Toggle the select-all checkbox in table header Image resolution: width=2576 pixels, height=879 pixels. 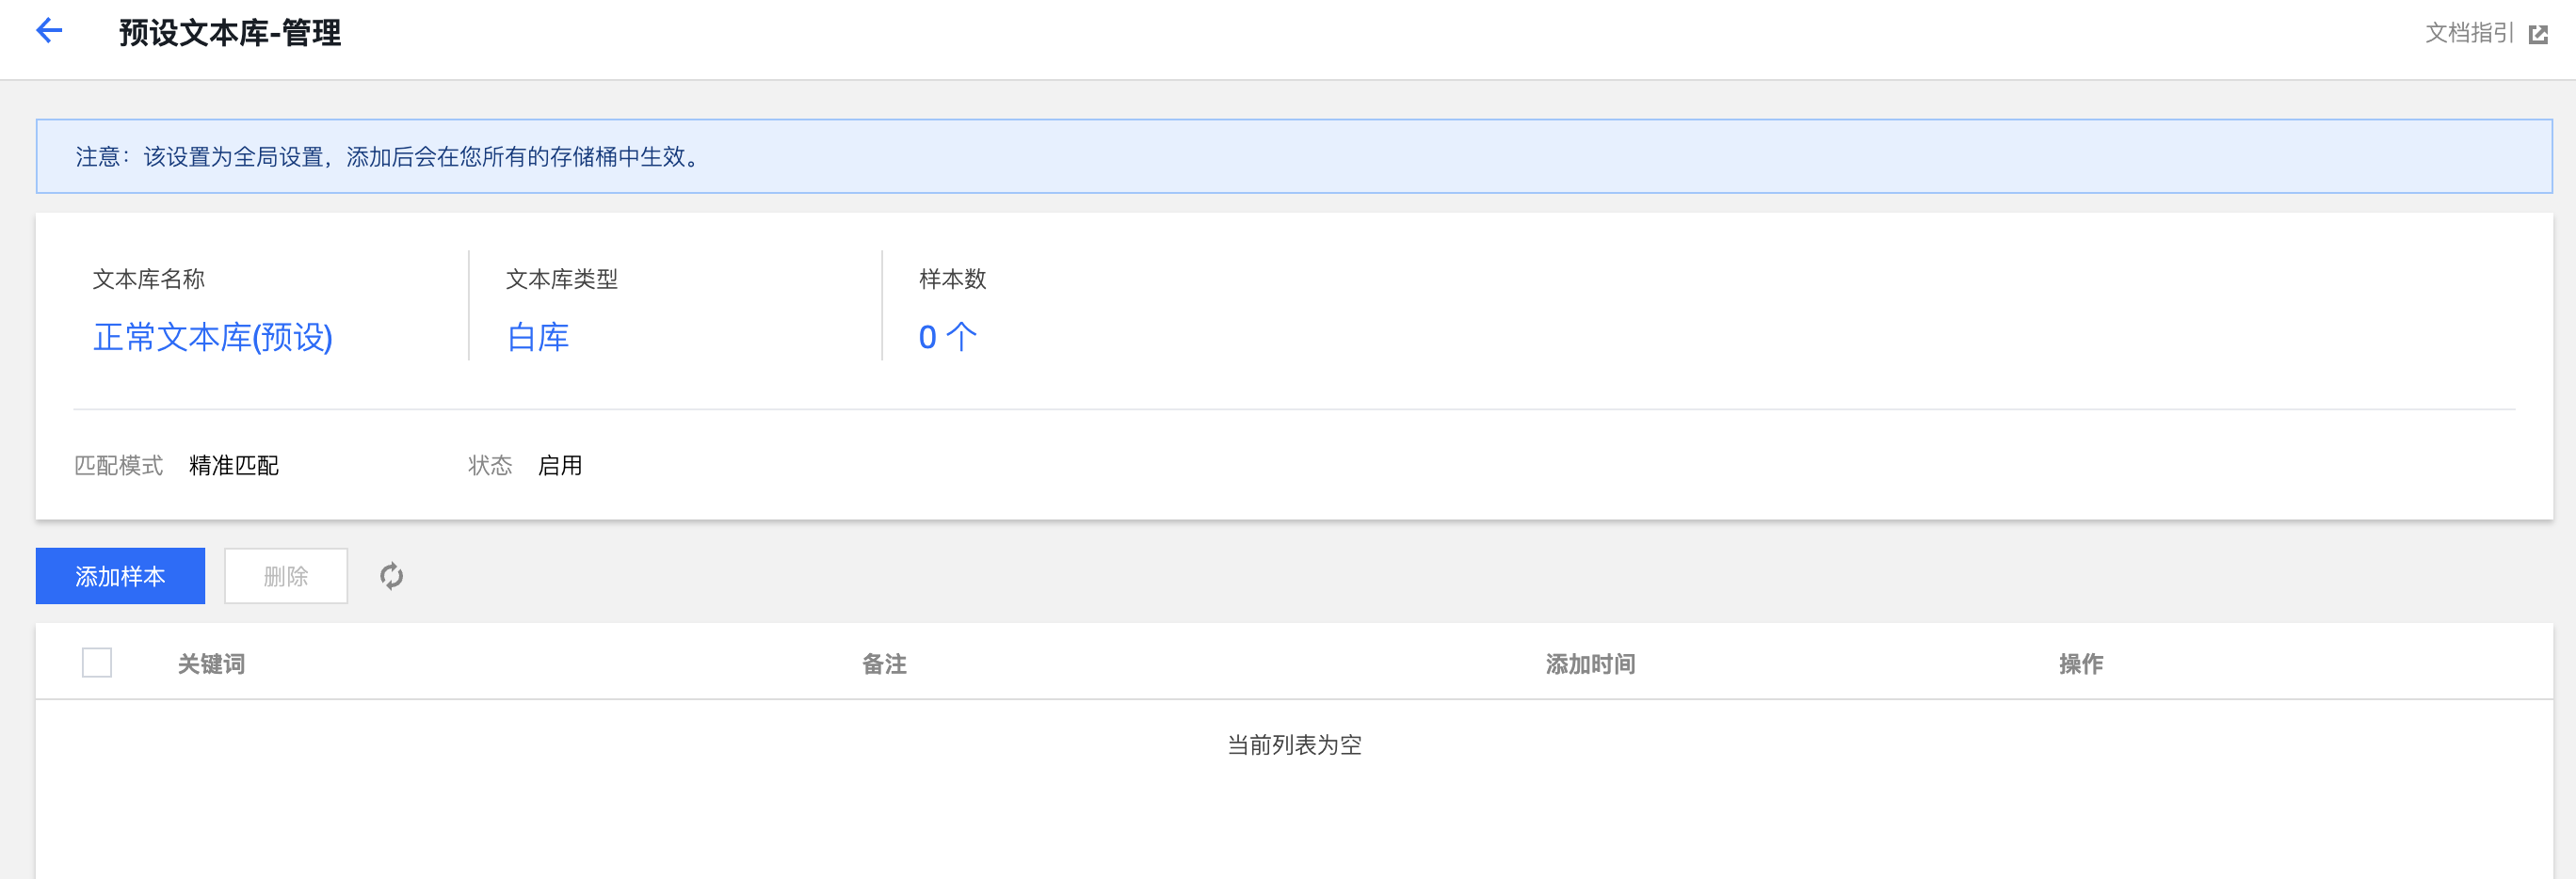point(97,663)
